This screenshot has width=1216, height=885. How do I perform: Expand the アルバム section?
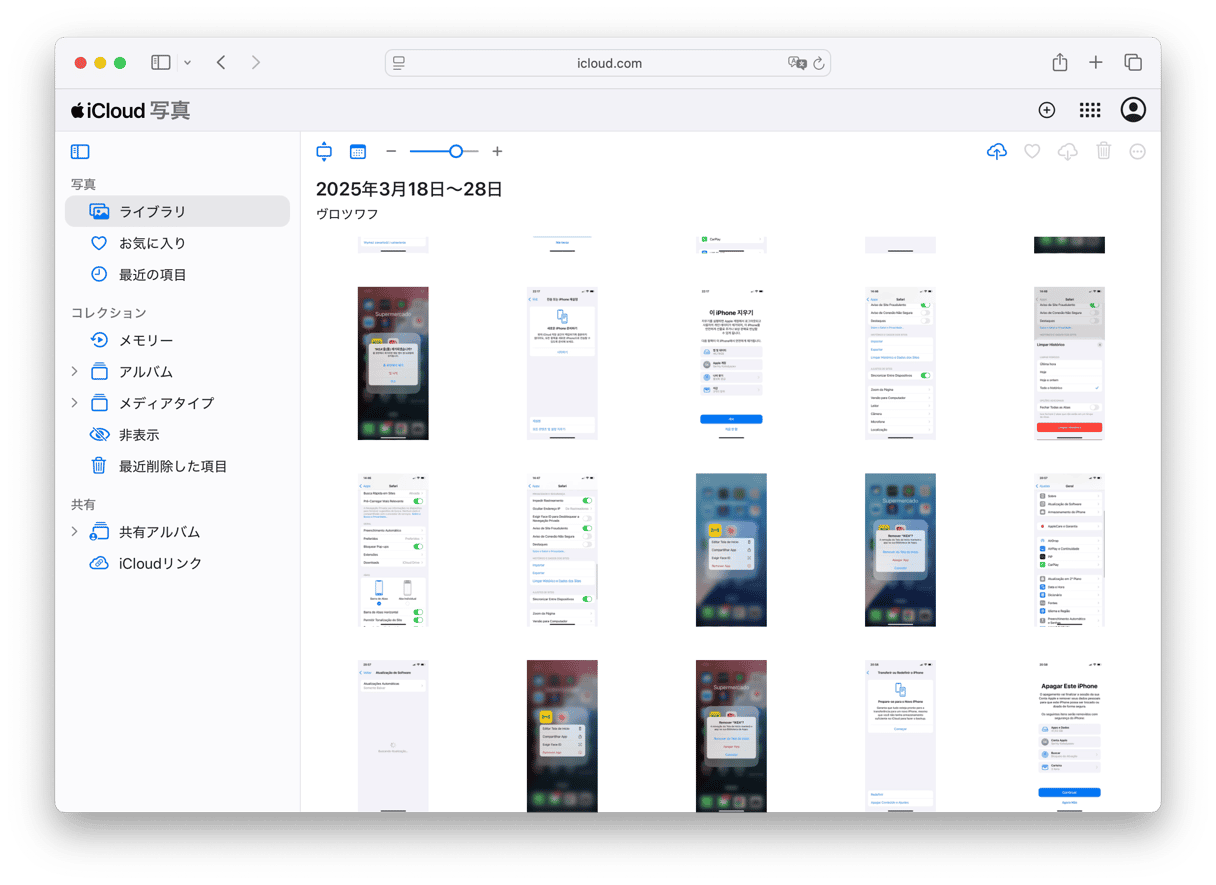[74, 372]
